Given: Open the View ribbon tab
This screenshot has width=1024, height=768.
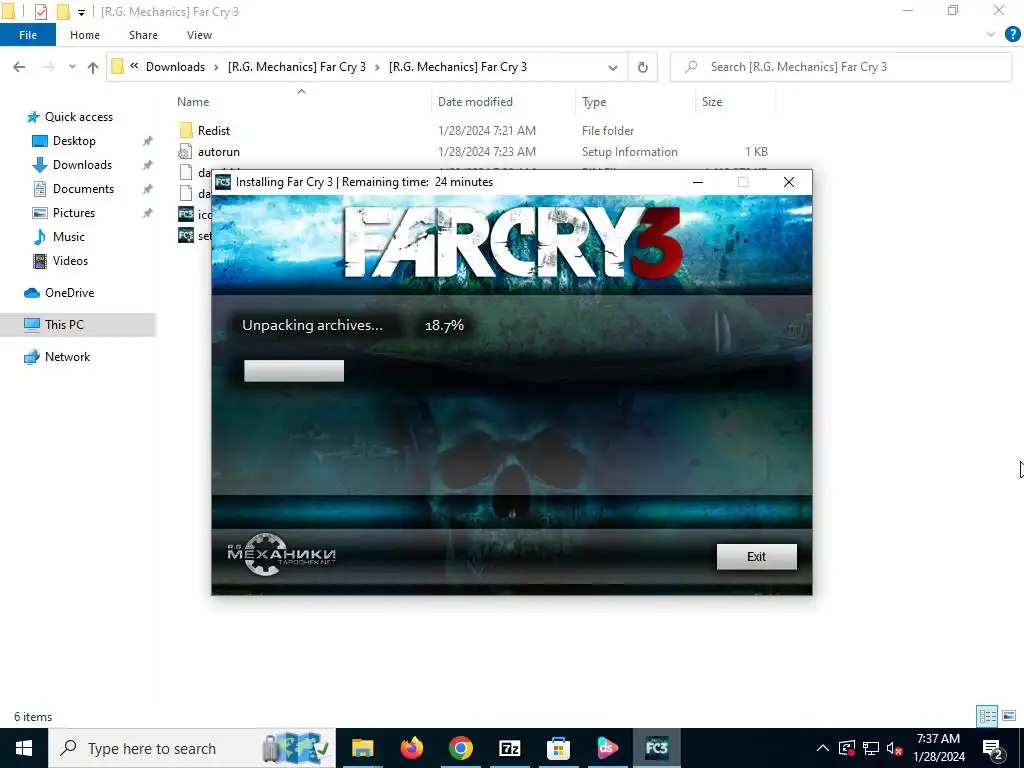Looking at the screenshot, I should [x=199, y=35].
